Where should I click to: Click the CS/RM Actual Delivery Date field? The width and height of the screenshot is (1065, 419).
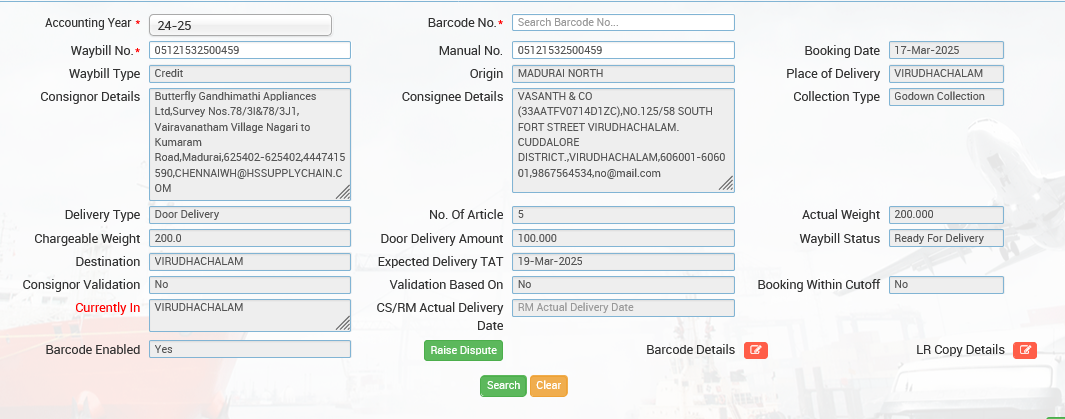point(623,308)
